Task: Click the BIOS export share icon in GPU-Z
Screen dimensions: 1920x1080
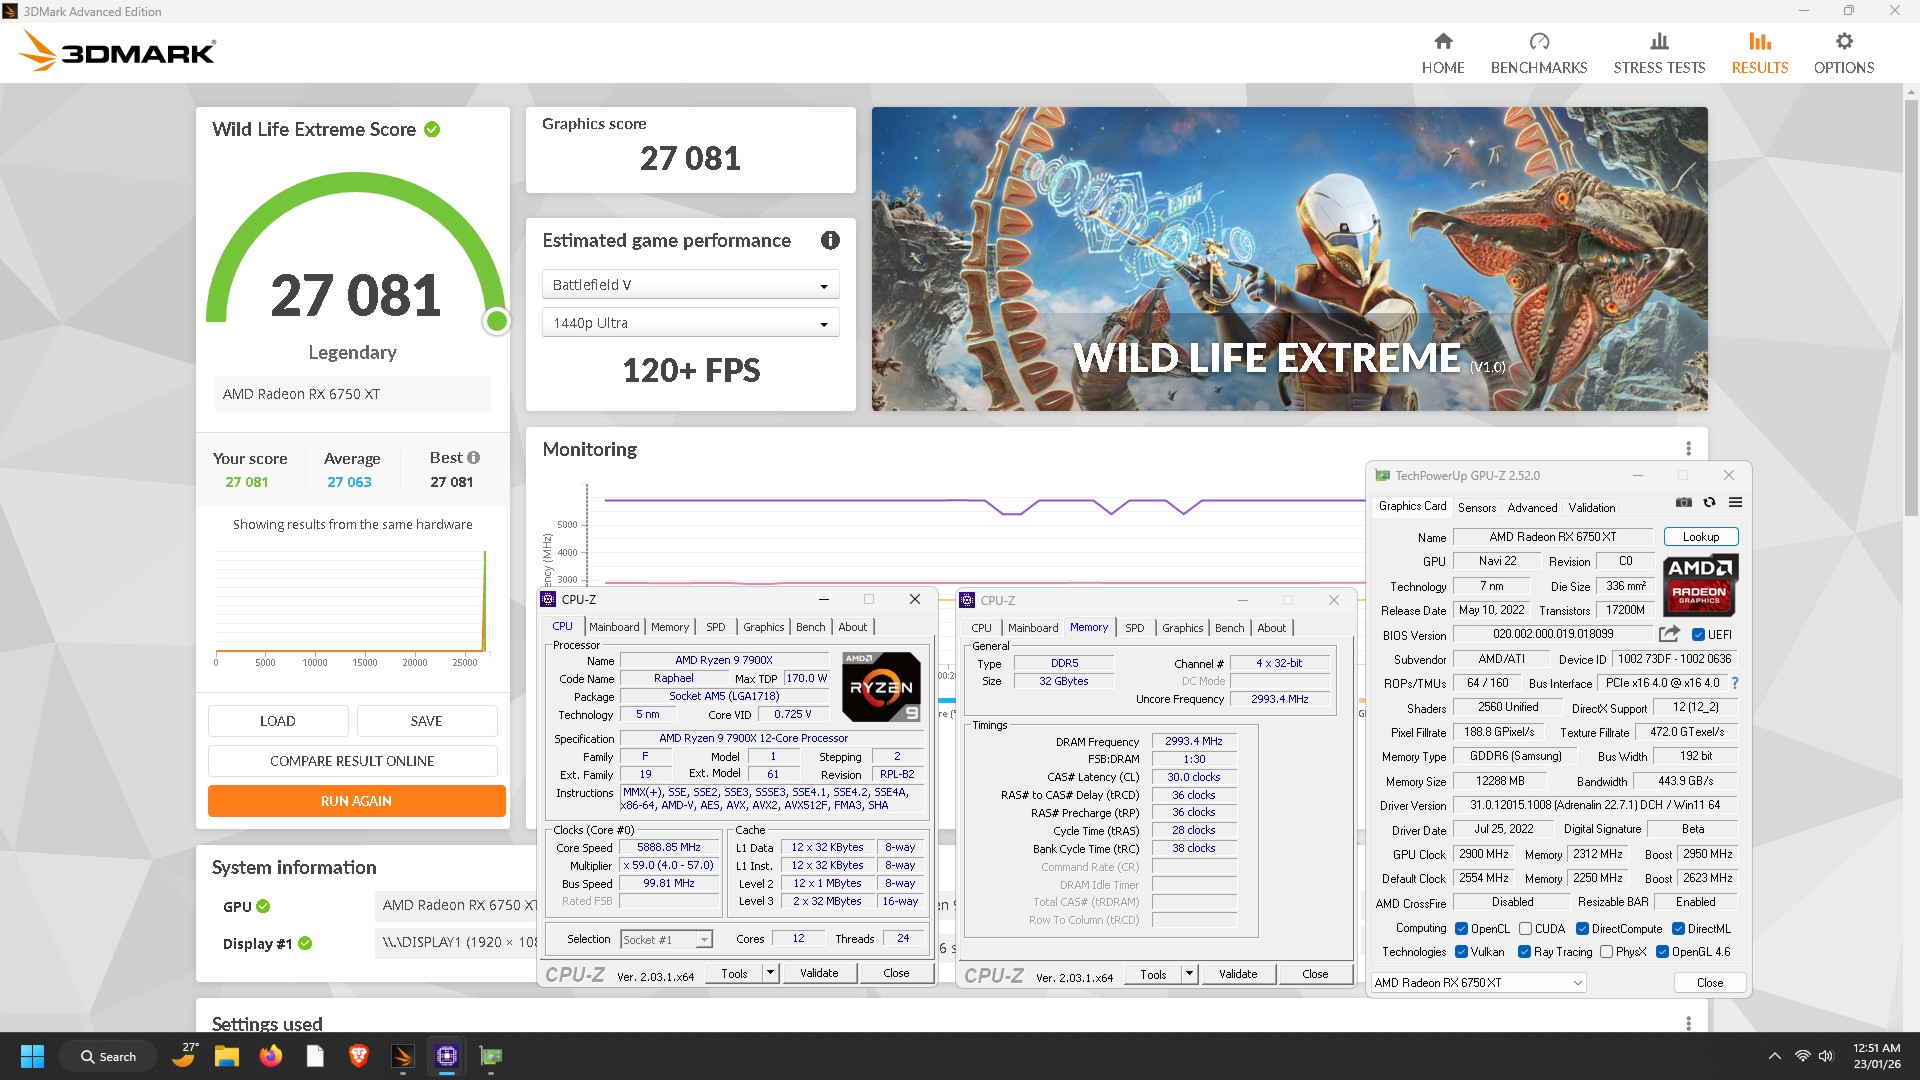Action: (x=1668, y=634)
